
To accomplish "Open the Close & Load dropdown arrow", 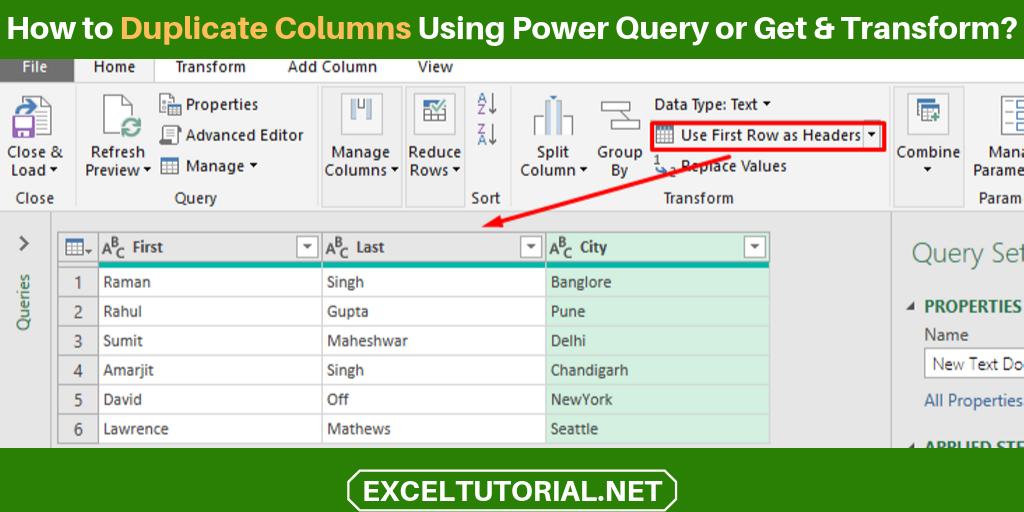I will click(x=54, y=170).
